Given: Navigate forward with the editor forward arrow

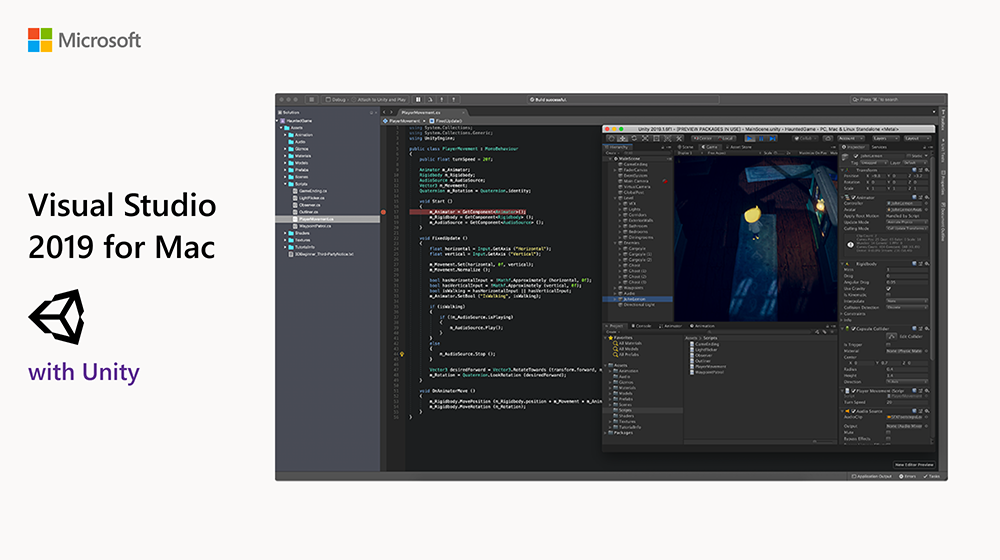Looking at the screenshot, I should pos(392,112).
